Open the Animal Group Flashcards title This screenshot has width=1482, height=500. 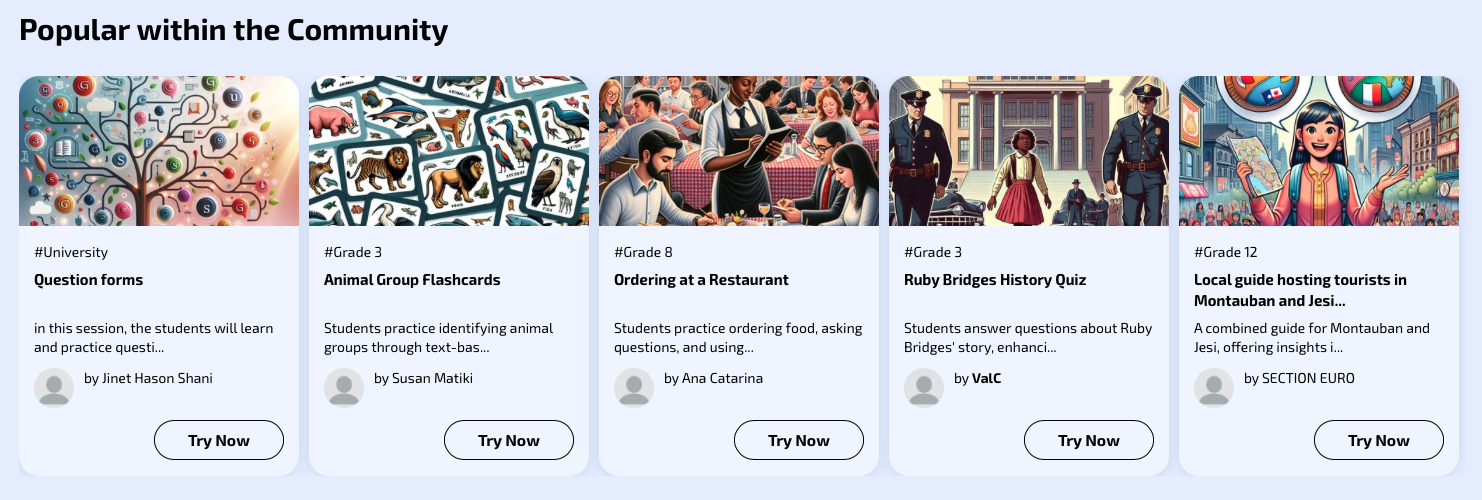click(412, 280)
